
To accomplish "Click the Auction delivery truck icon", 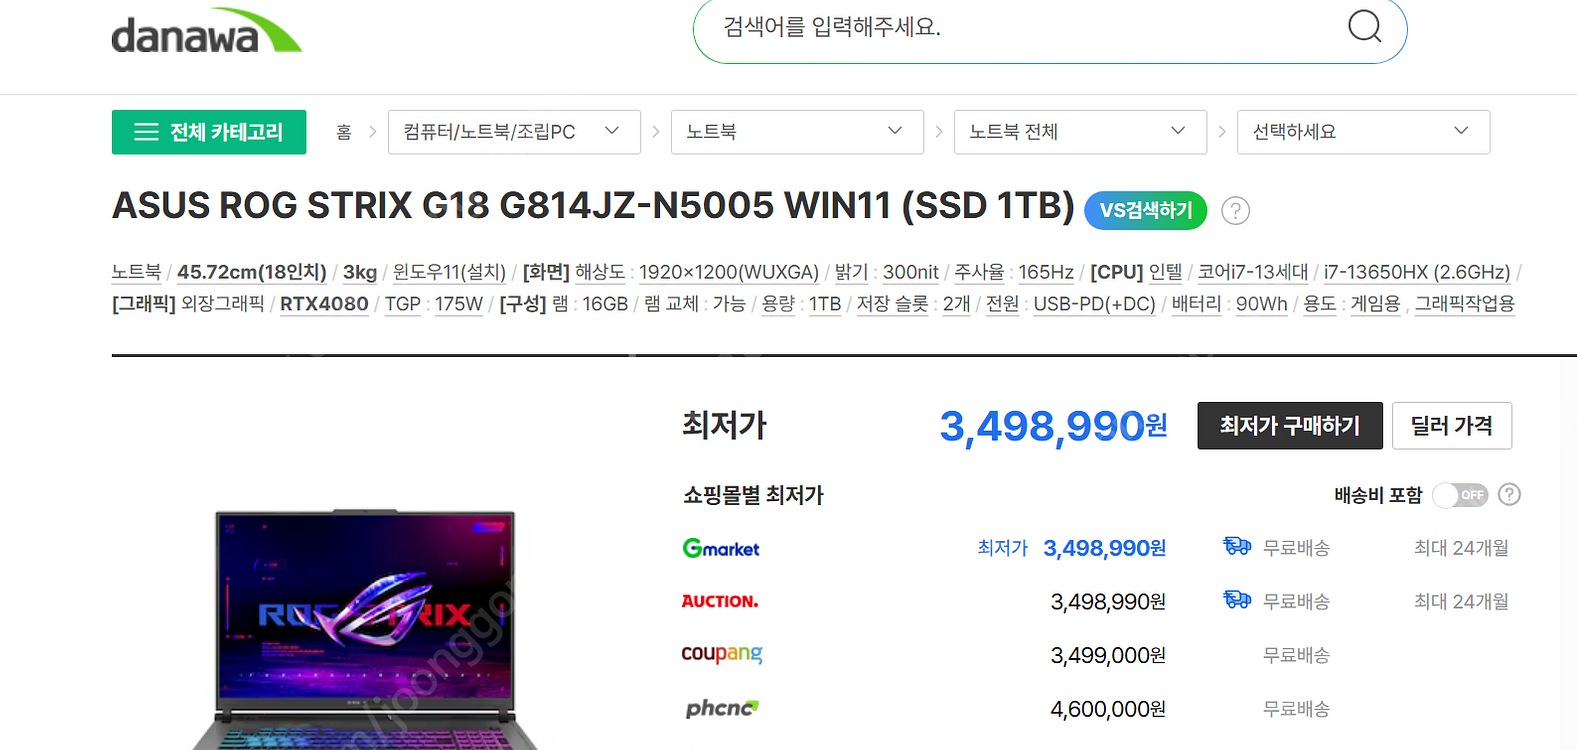I will tap(1237, 601).
